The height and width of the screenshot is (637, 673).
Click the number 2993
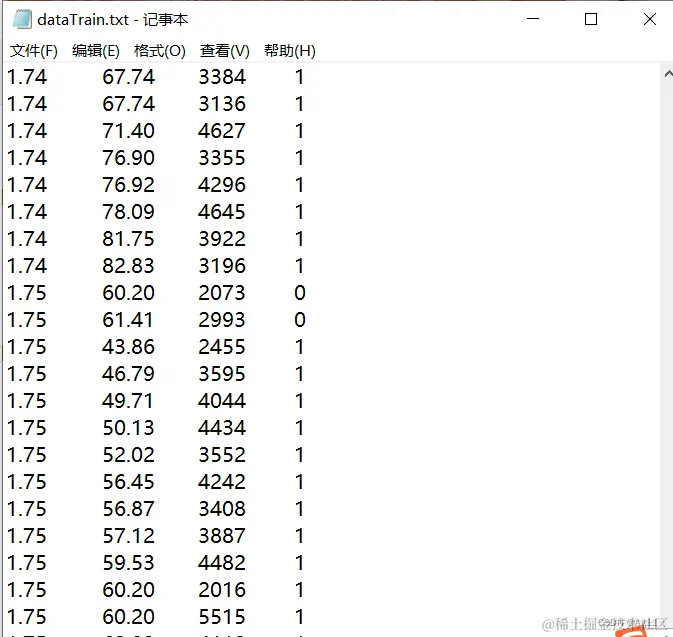coord(222,320)
